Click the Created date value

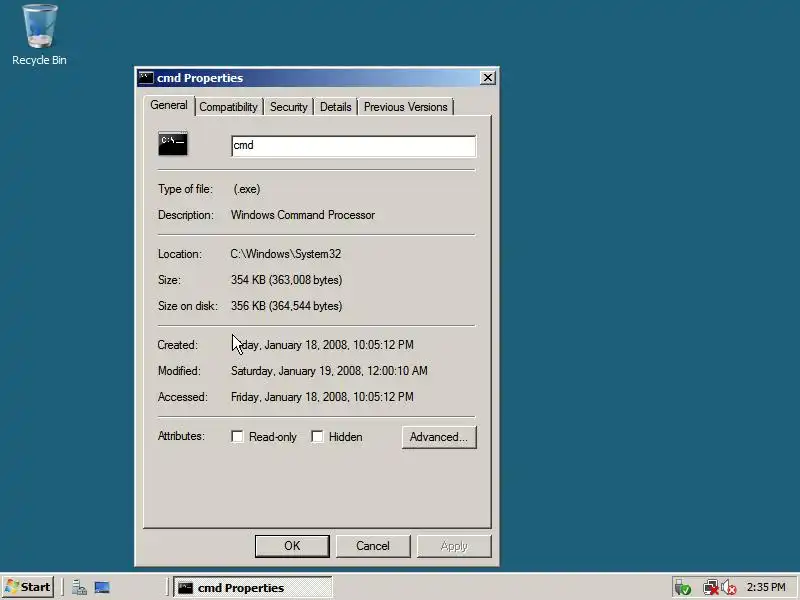(322, 345)
